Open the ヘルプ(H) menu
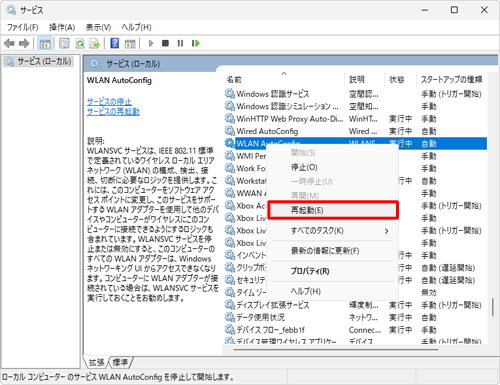The image size is (500, 385). coord(136,27)
